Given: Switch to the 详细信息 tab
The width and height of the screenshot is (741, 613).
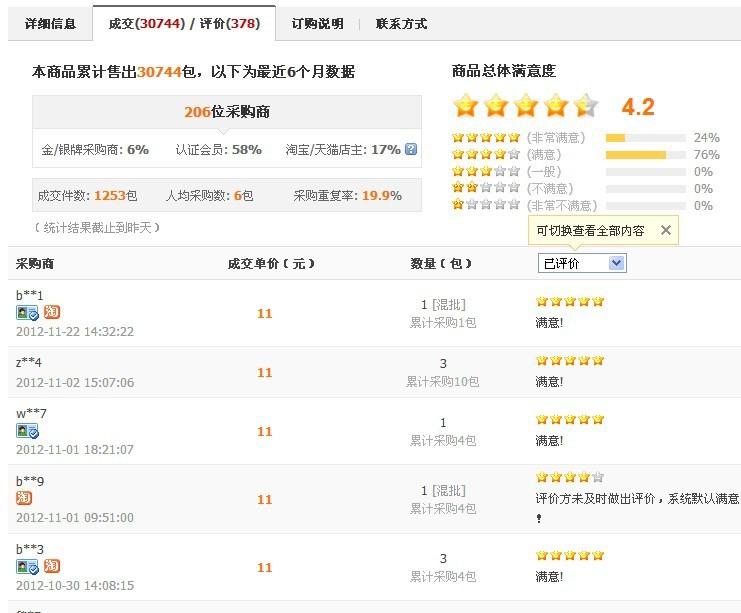Looking at the screenshot, I should pyautogui.click(x=50, y=23).
